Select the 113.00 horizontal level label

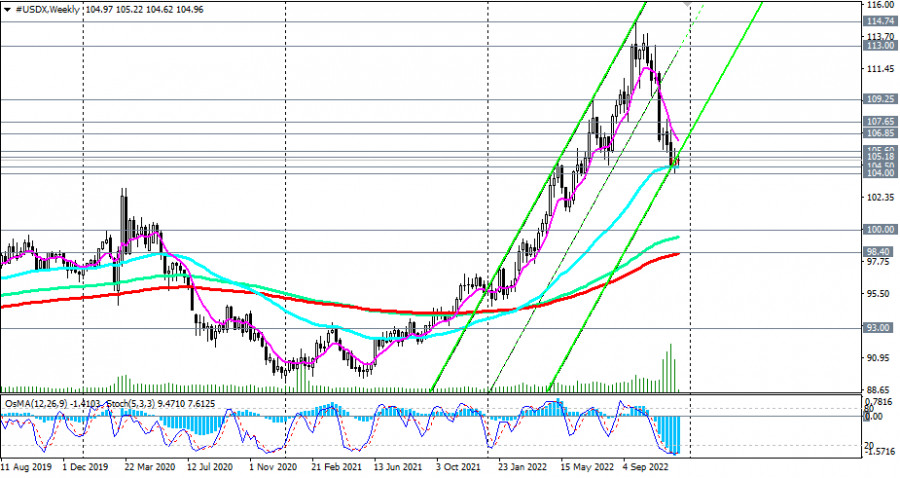pyautogui.click(x=879, y=46)
